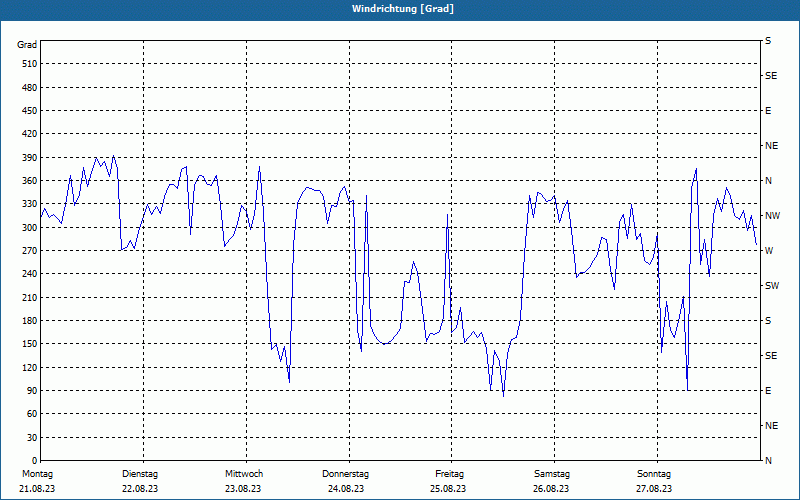The height and width of the screenshot is (500, 800).
Task: Click the 300 left axis label
Action: point(30,227)
